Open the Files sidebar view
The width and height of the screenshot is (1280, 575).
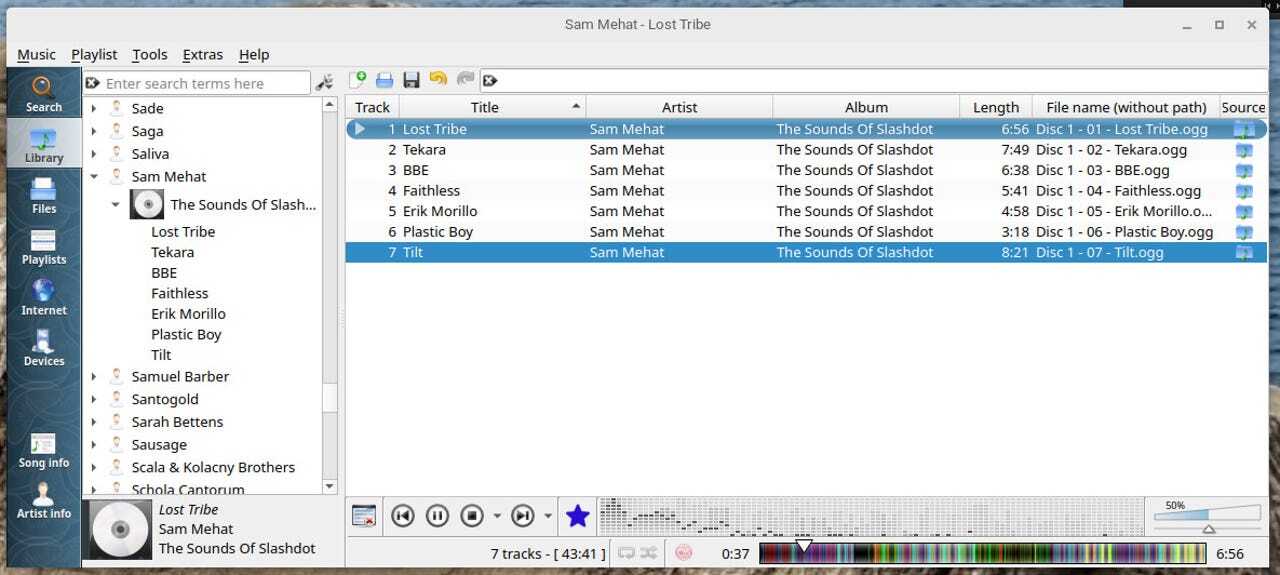[44, 195]
